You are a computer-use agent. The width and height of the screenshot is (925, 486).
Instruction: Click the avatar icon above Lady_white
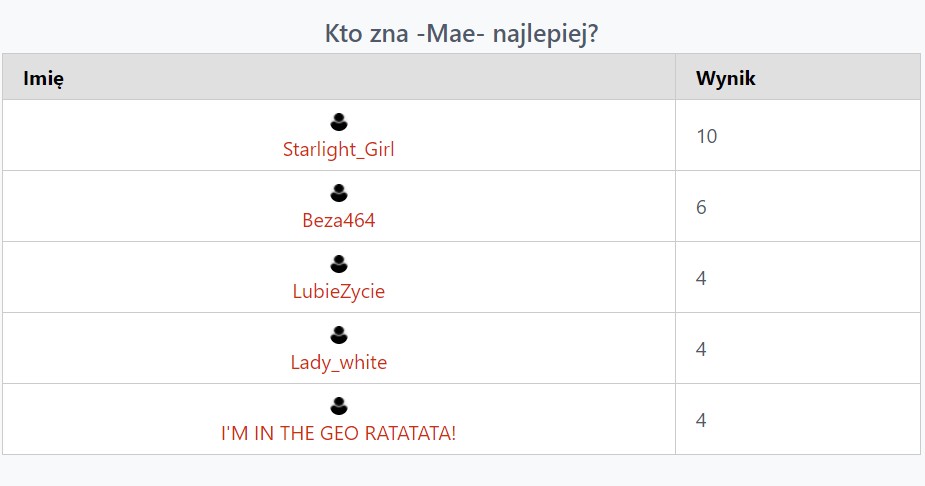[339, 335]
